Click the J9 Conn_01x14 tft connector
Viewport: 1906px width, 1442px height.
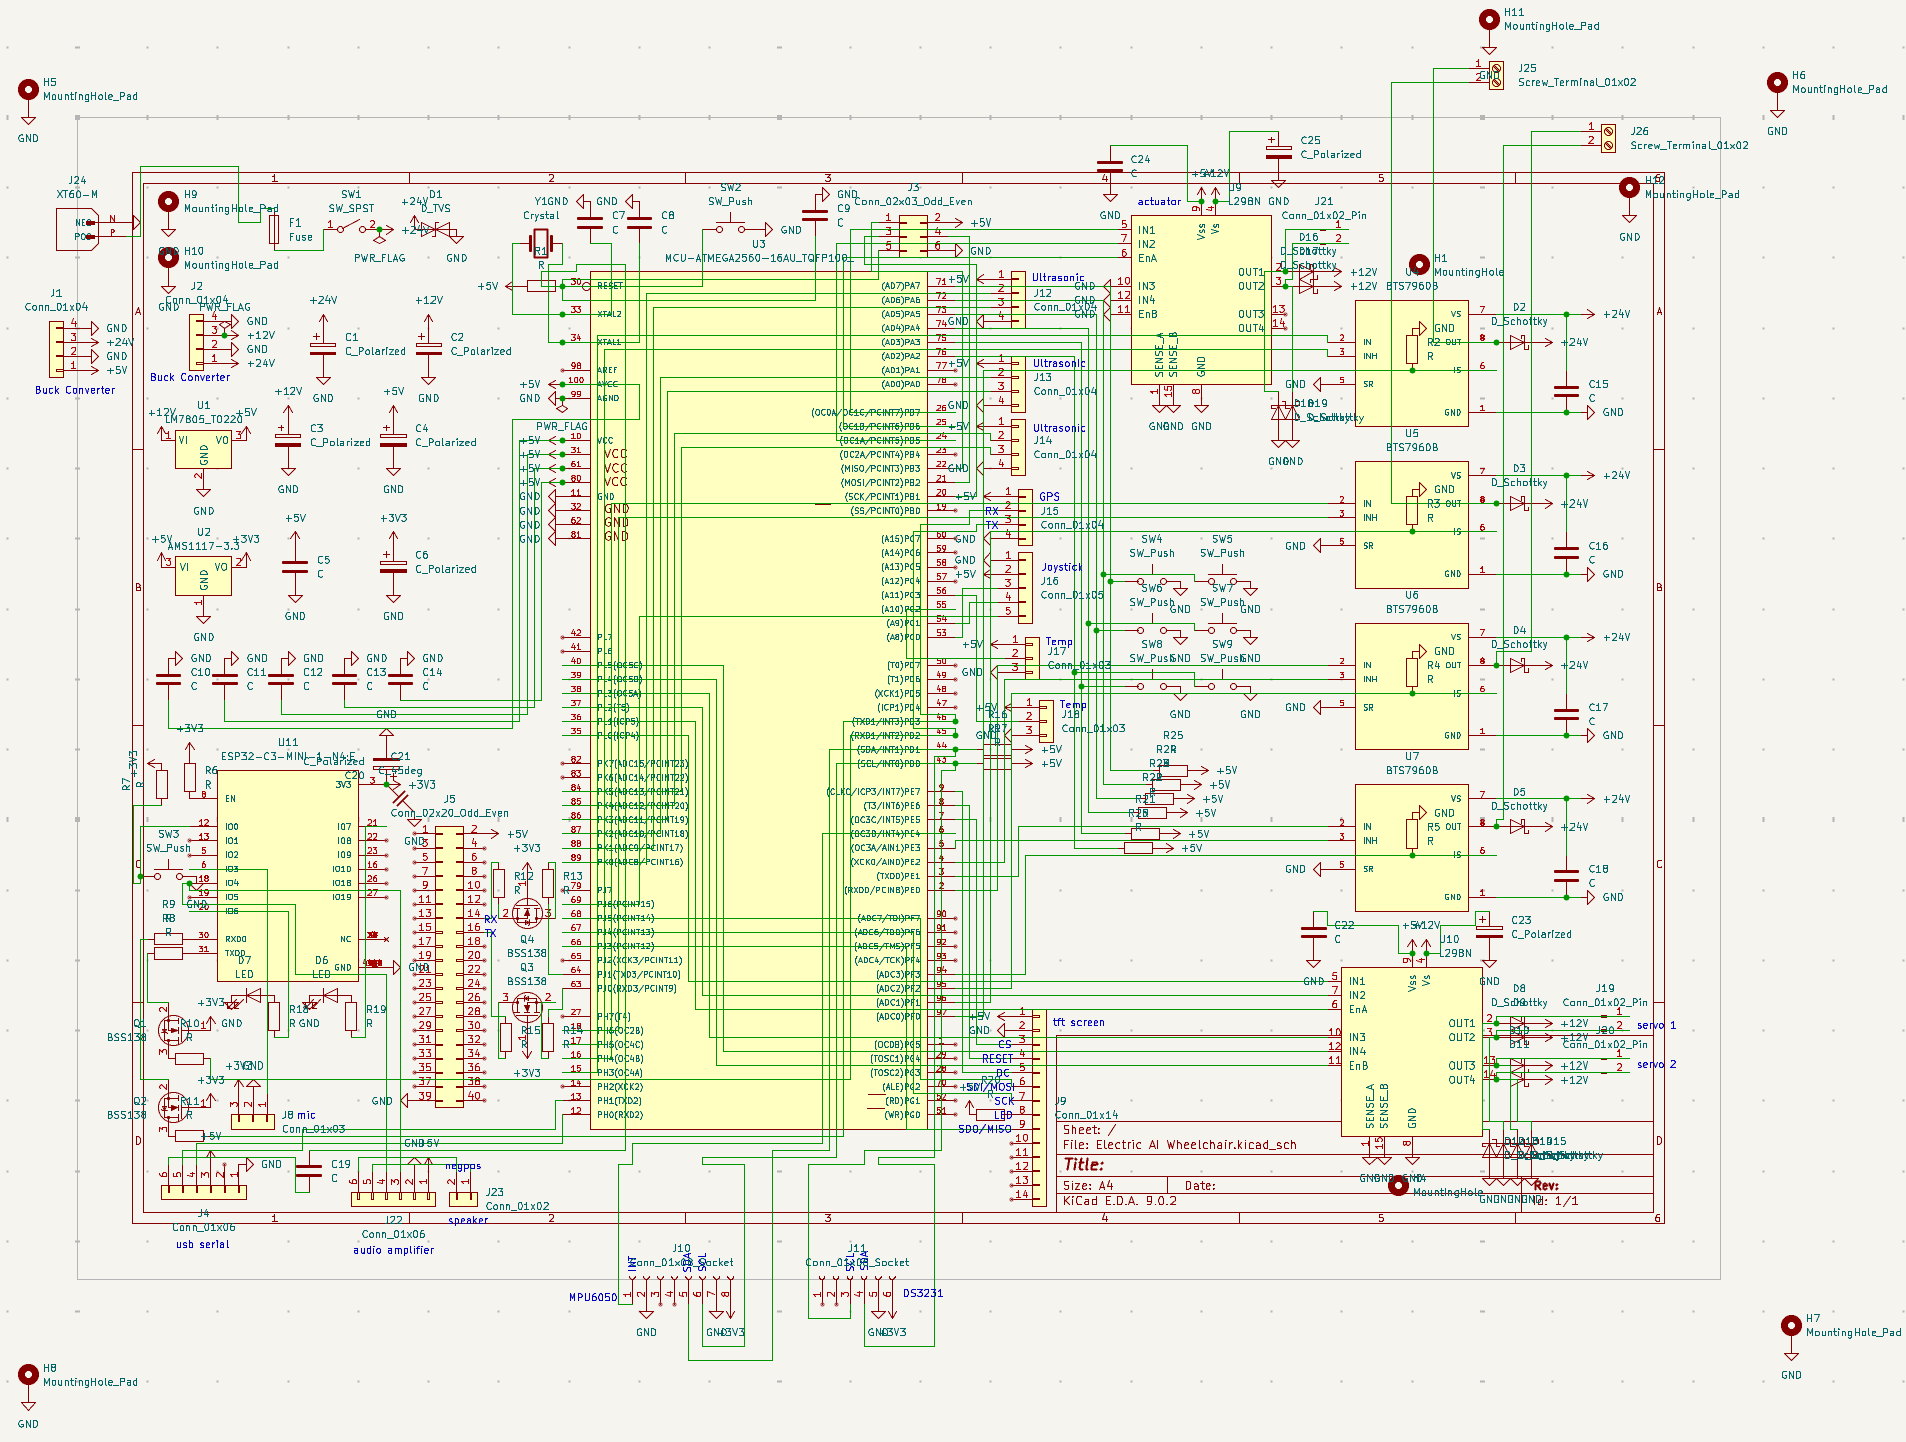pyautogui.click(x=1039, y=1107)
